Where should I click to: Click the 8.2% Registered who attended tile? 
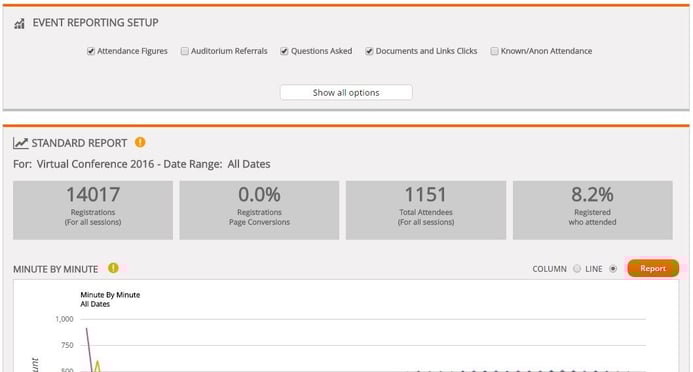pyautogui.click(x=593, y=210)
